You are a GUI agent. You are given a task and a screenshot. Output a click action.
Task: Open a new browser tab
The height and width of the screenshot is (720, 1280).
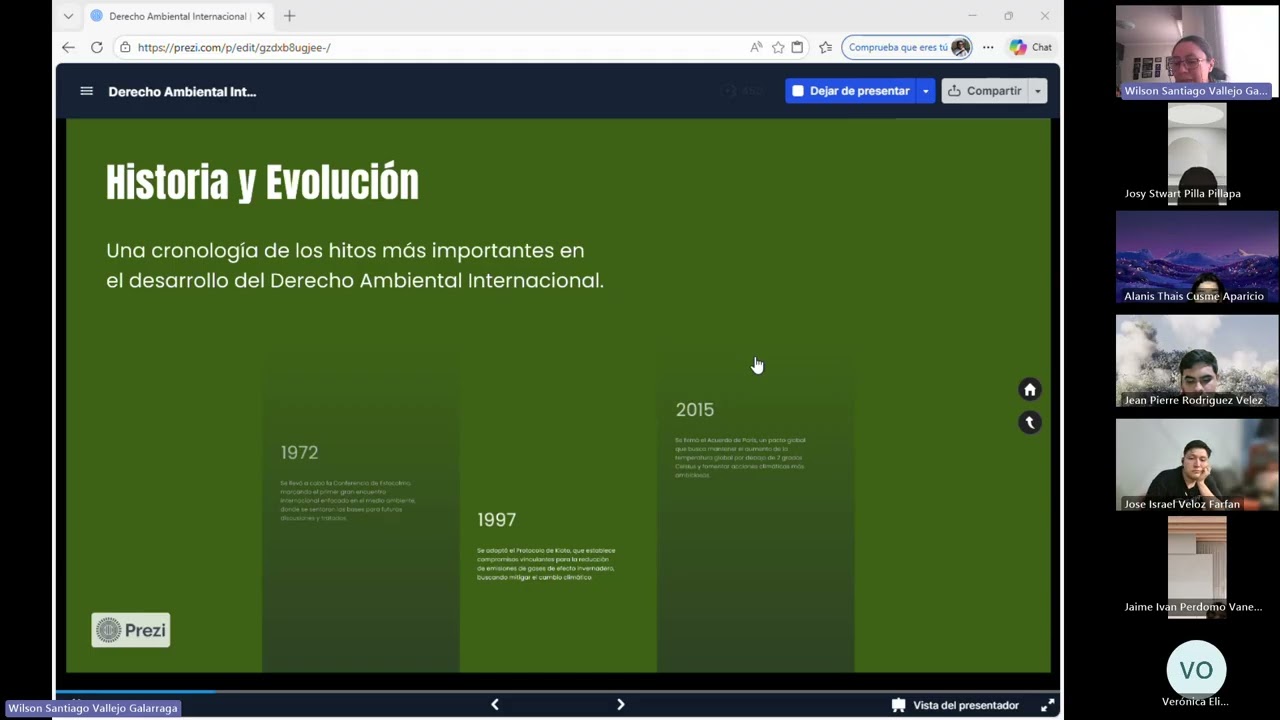(x=289, y=16)
